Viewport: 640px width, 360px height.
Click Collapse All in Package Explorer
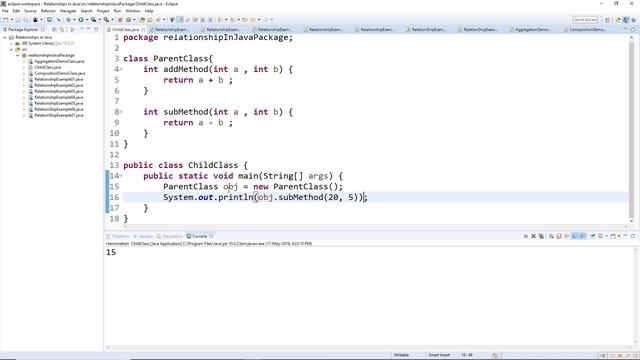pos(54,29)
